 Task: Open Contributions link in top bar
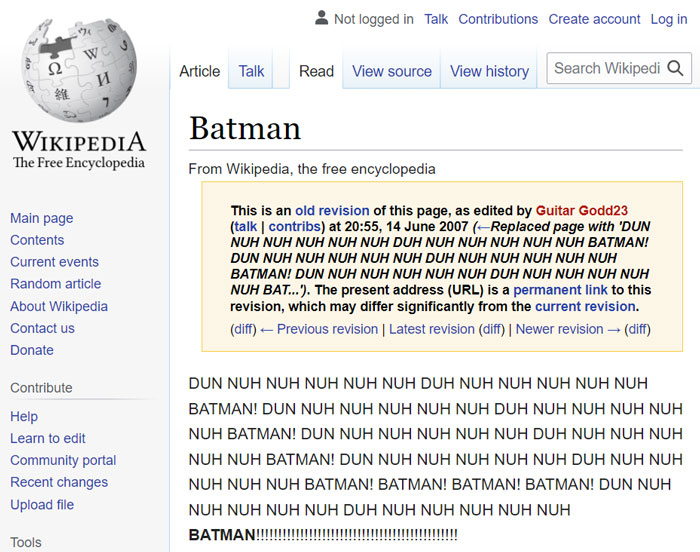click(x=498, y=19)
